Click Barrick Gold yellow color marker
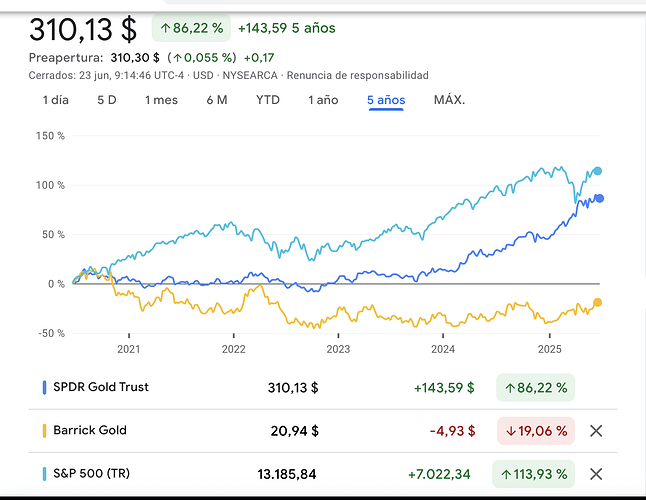 [x=44, y=431]
